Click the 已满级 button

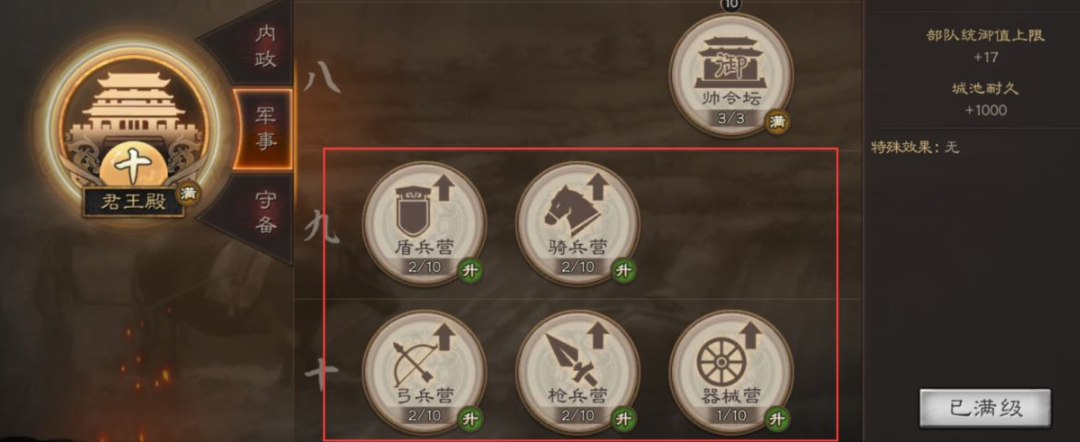tap(986, 408)
